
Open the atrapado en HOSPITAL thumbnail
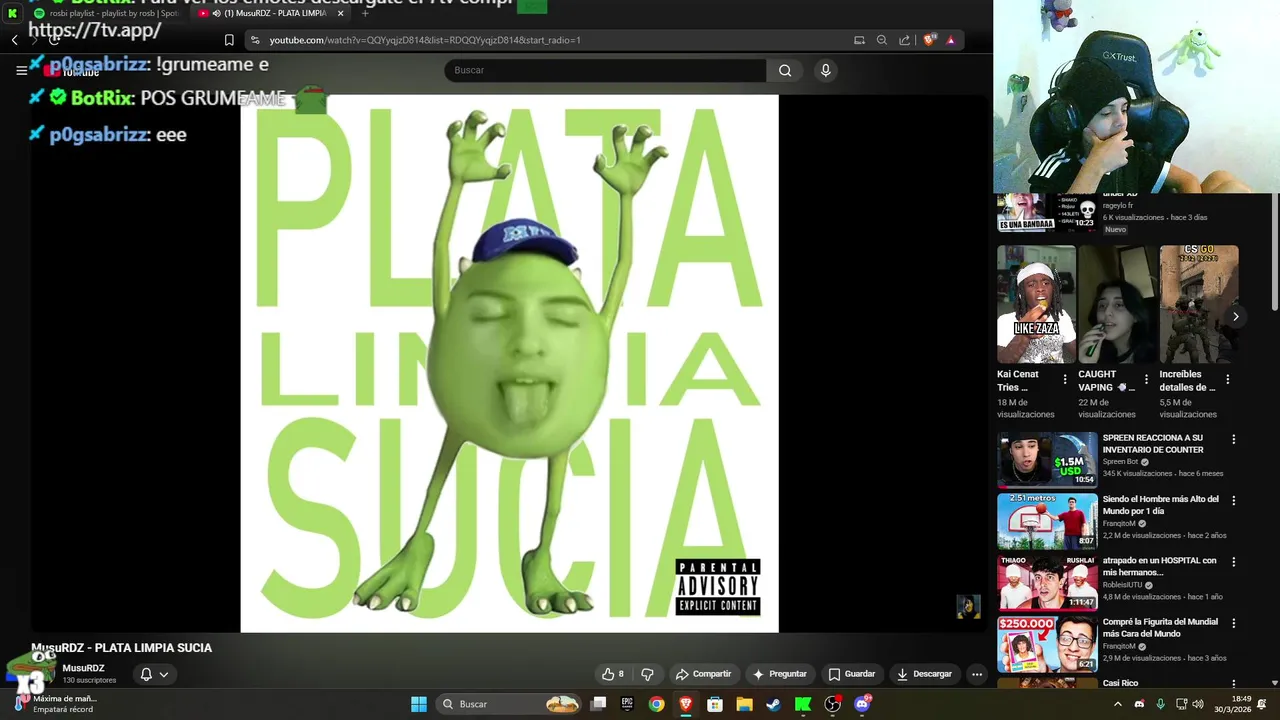coord(1047,582)
